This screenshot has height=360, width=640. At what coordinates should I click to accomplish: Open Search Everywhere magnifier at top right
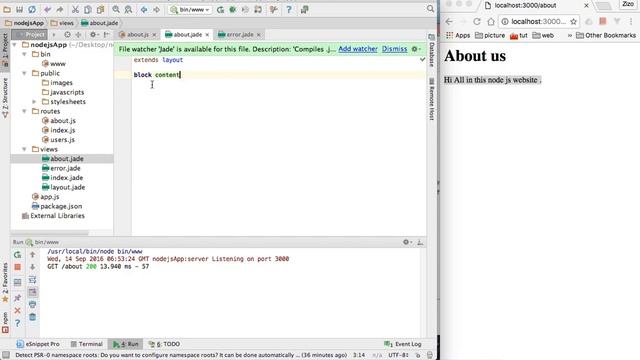tap(430, 9)
